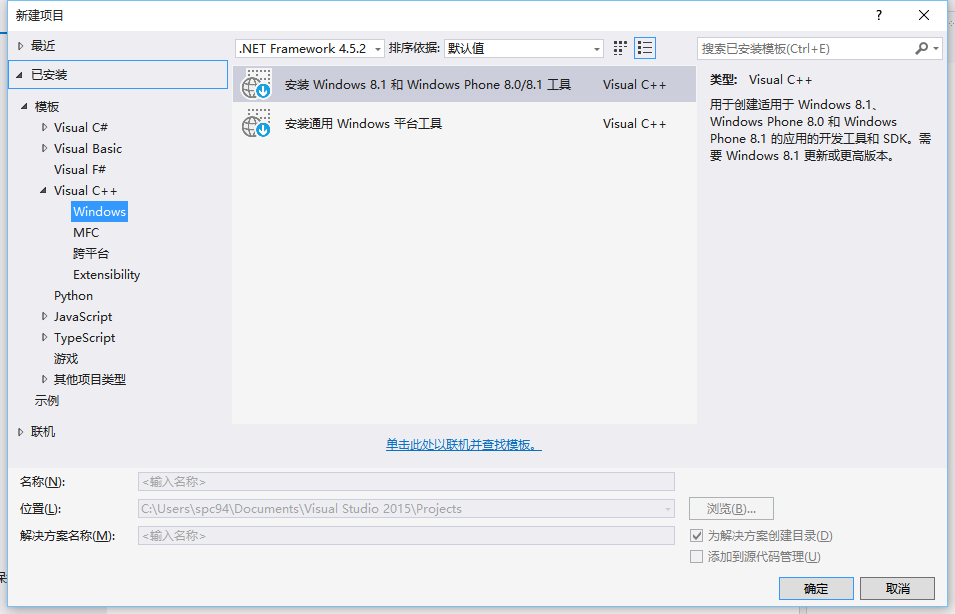955x614 pixels.
Task: Select the MFC template category
Action: coord(86,233)
